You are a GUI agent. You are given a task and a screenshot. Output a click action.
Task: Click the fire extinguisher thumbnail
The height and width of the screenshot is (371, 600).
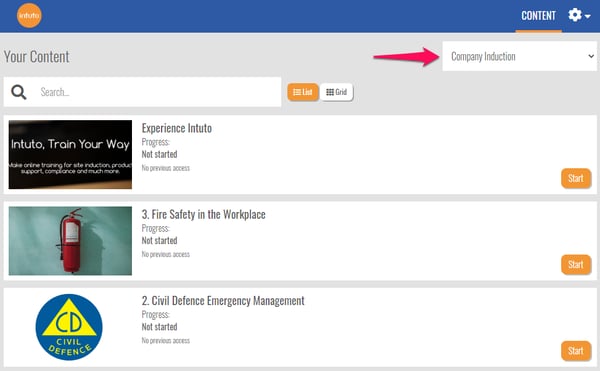coord(70,241)
